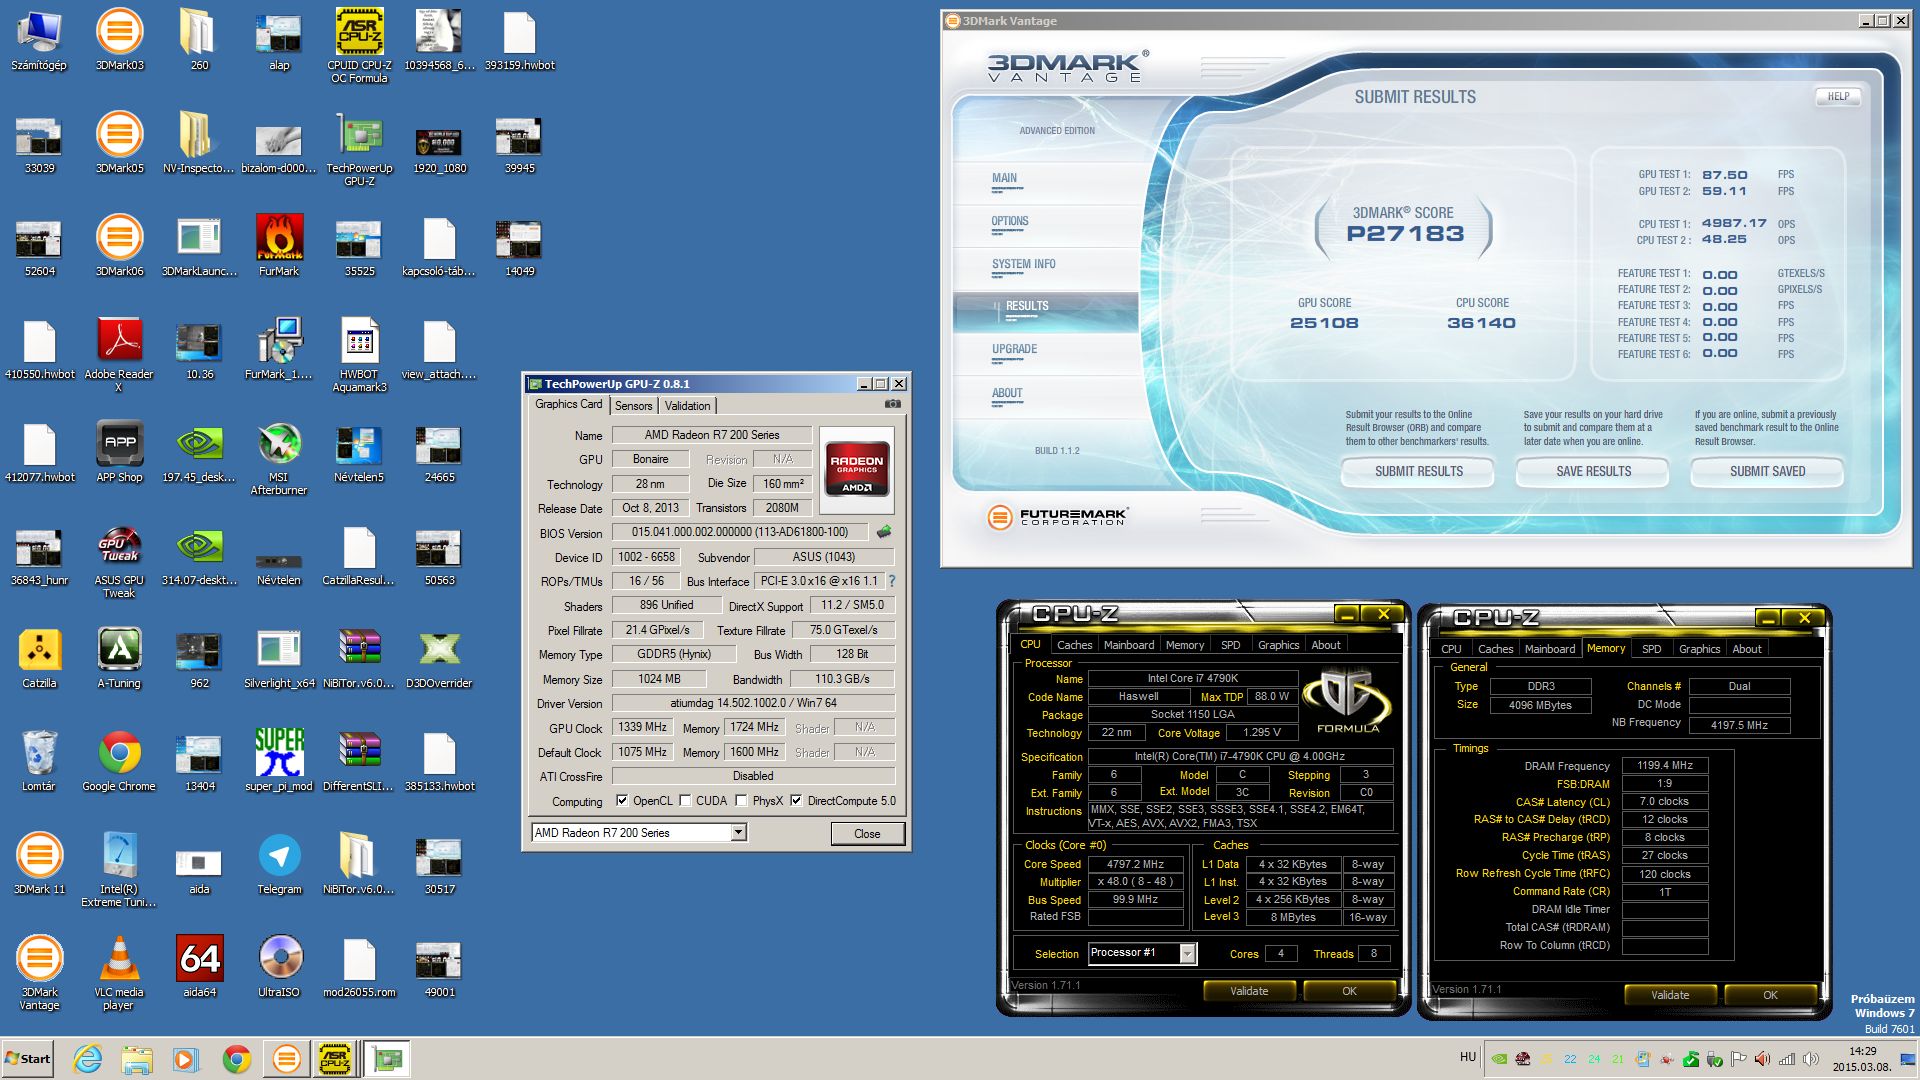This screenshot has width=1920, height=1080.
Task: Switch to CPU-Z OC Formula taskbar button
Action: coord(335,1059)
